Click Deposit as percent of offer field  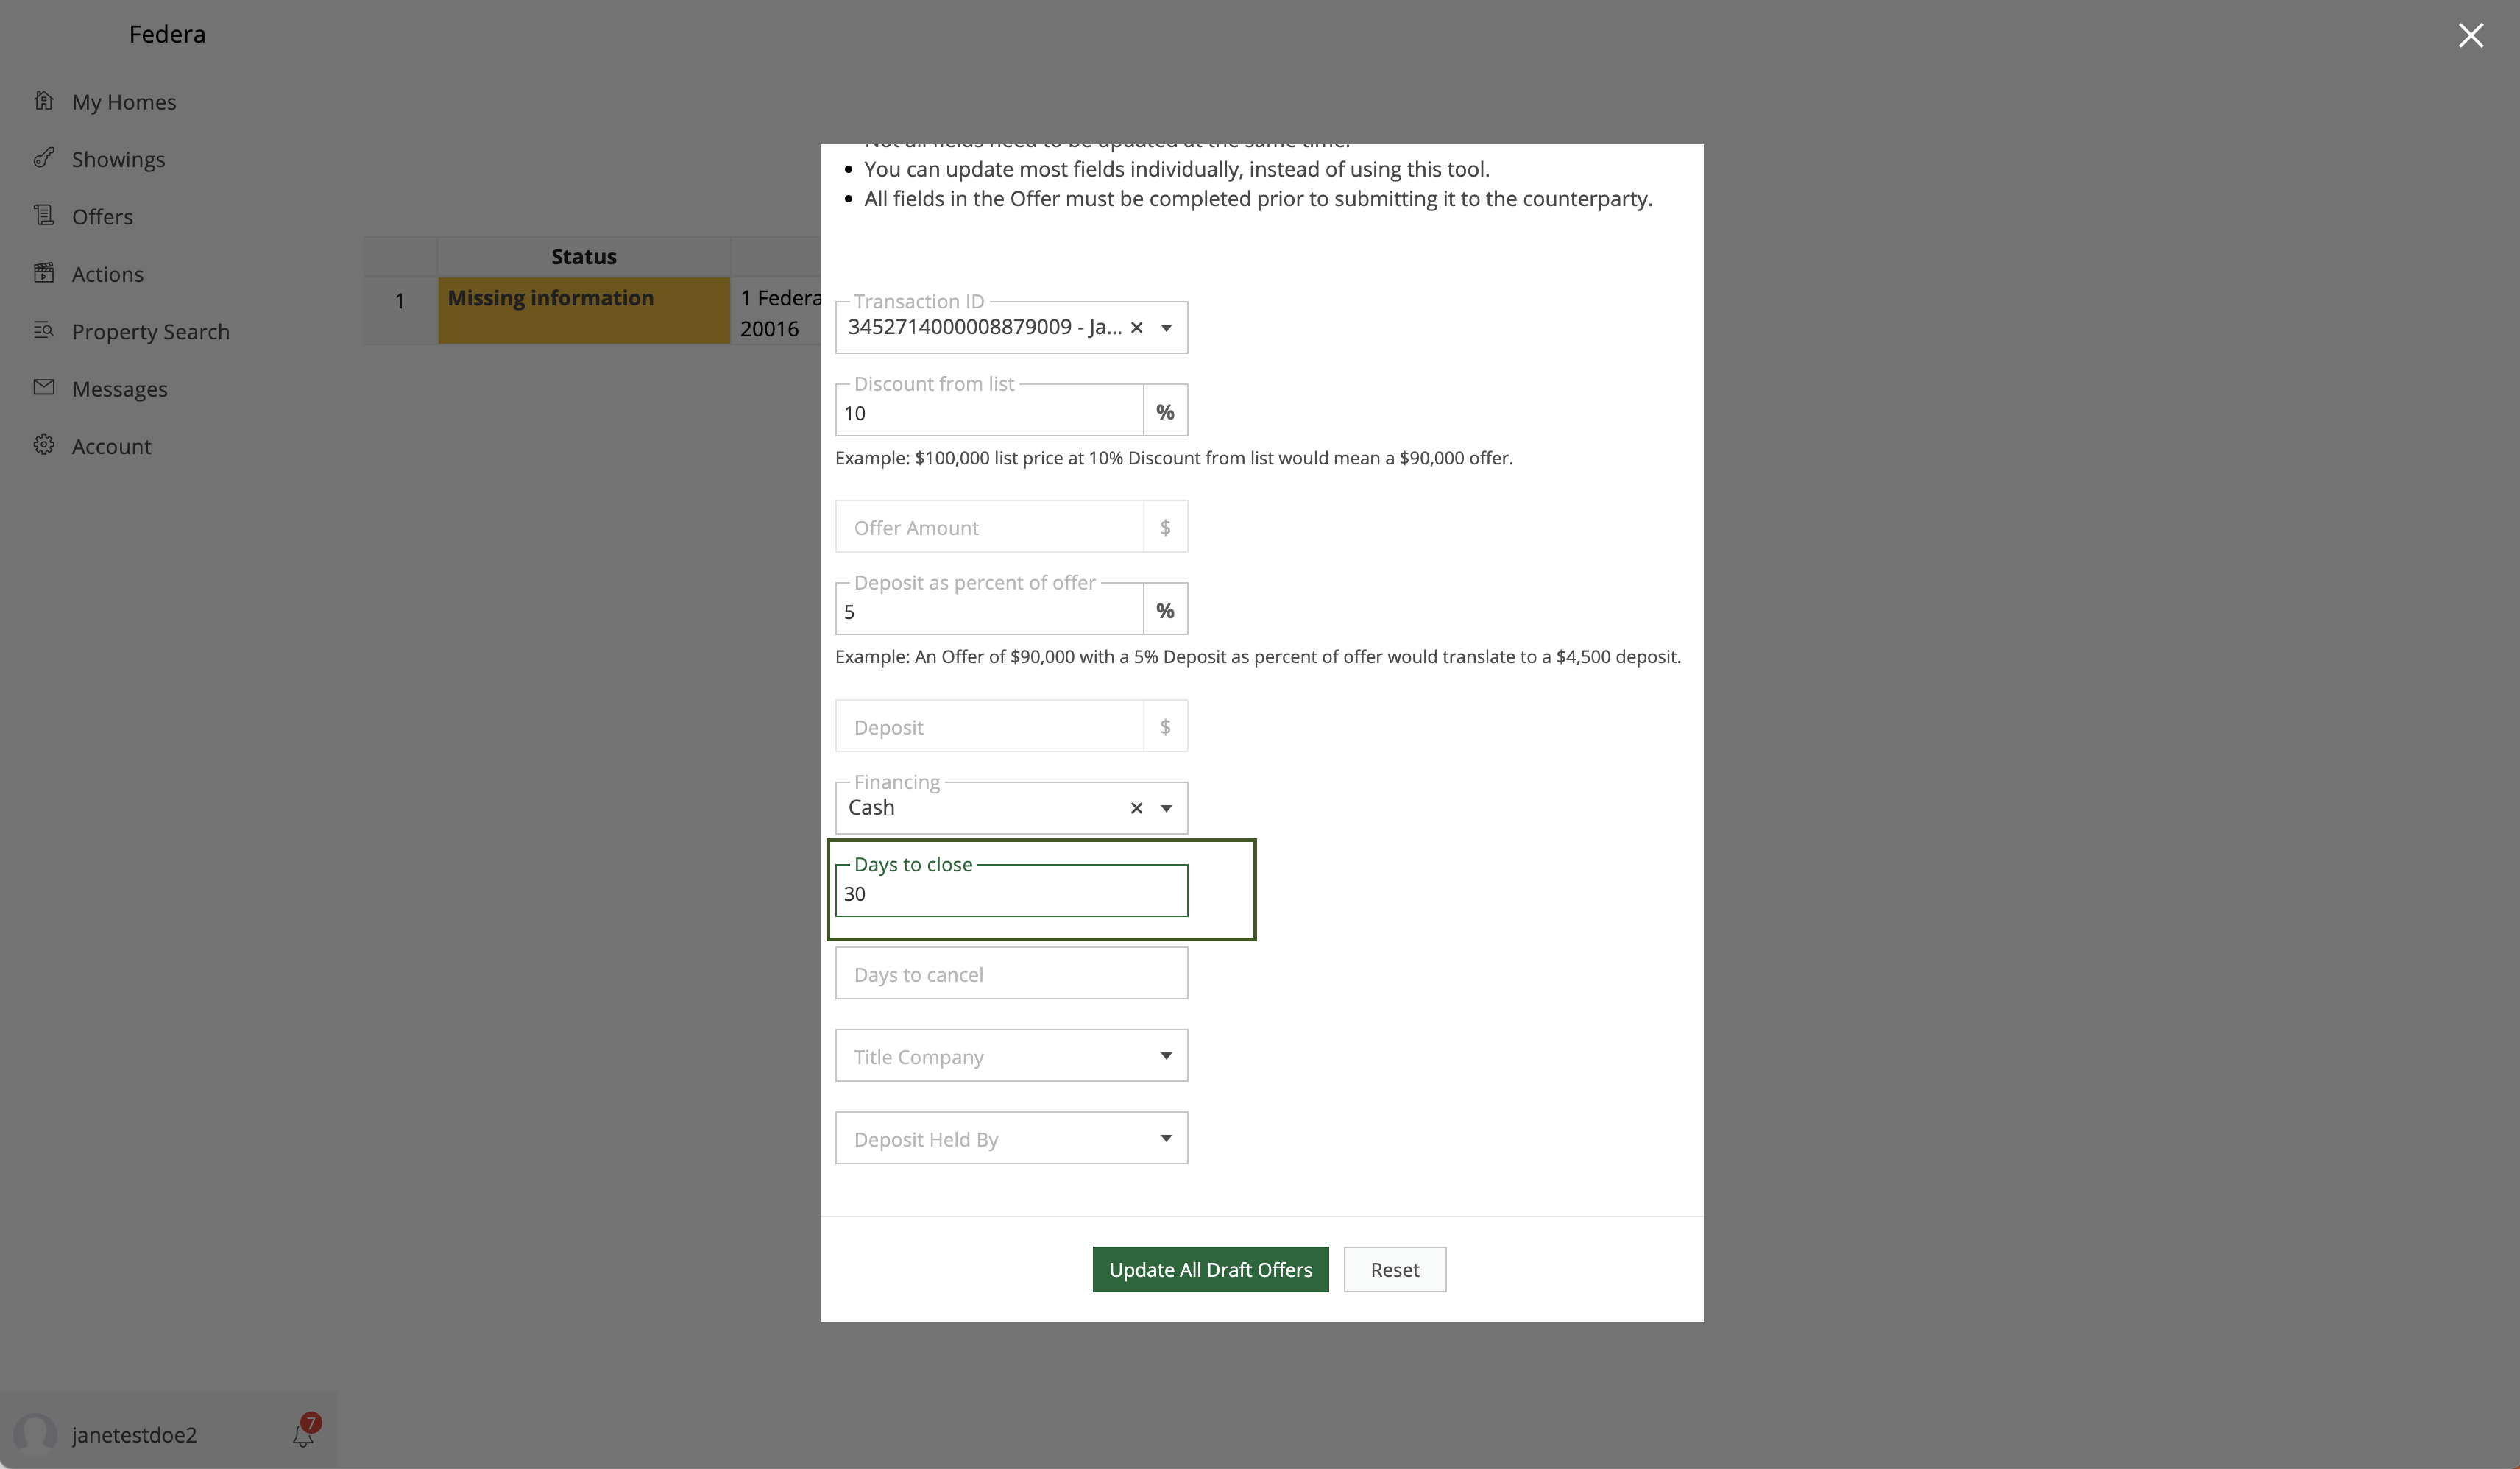pos(990,610)
